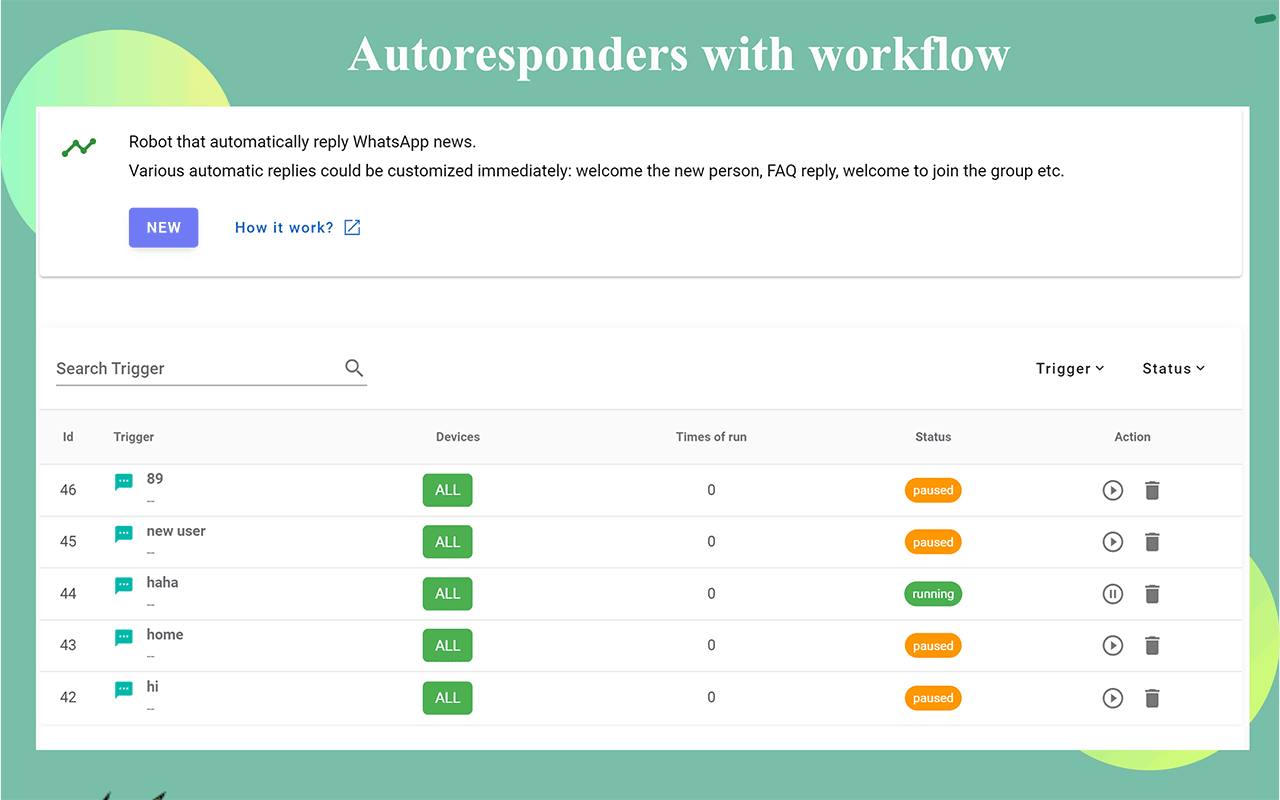Click the ALL devices badge in row 46

point(448,490)
